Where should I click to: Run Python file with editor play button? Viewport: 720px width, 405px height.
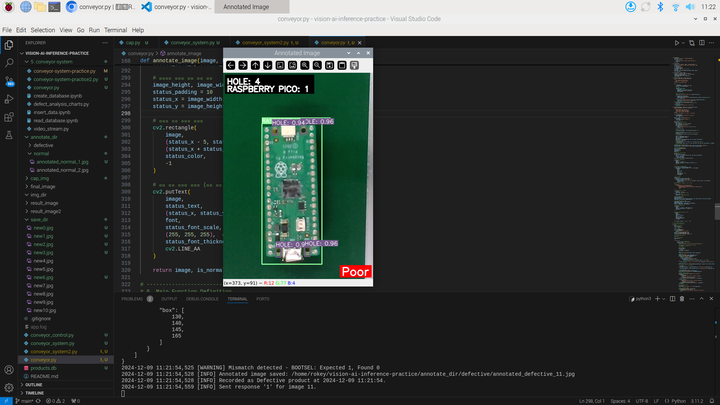click(676, 43)
